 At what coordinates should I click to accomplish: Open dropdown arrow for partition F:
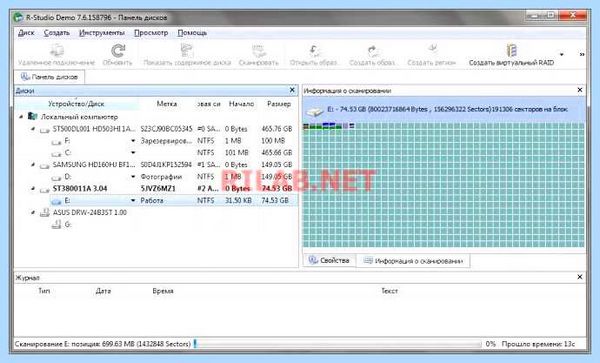click(x=133, y=141)
